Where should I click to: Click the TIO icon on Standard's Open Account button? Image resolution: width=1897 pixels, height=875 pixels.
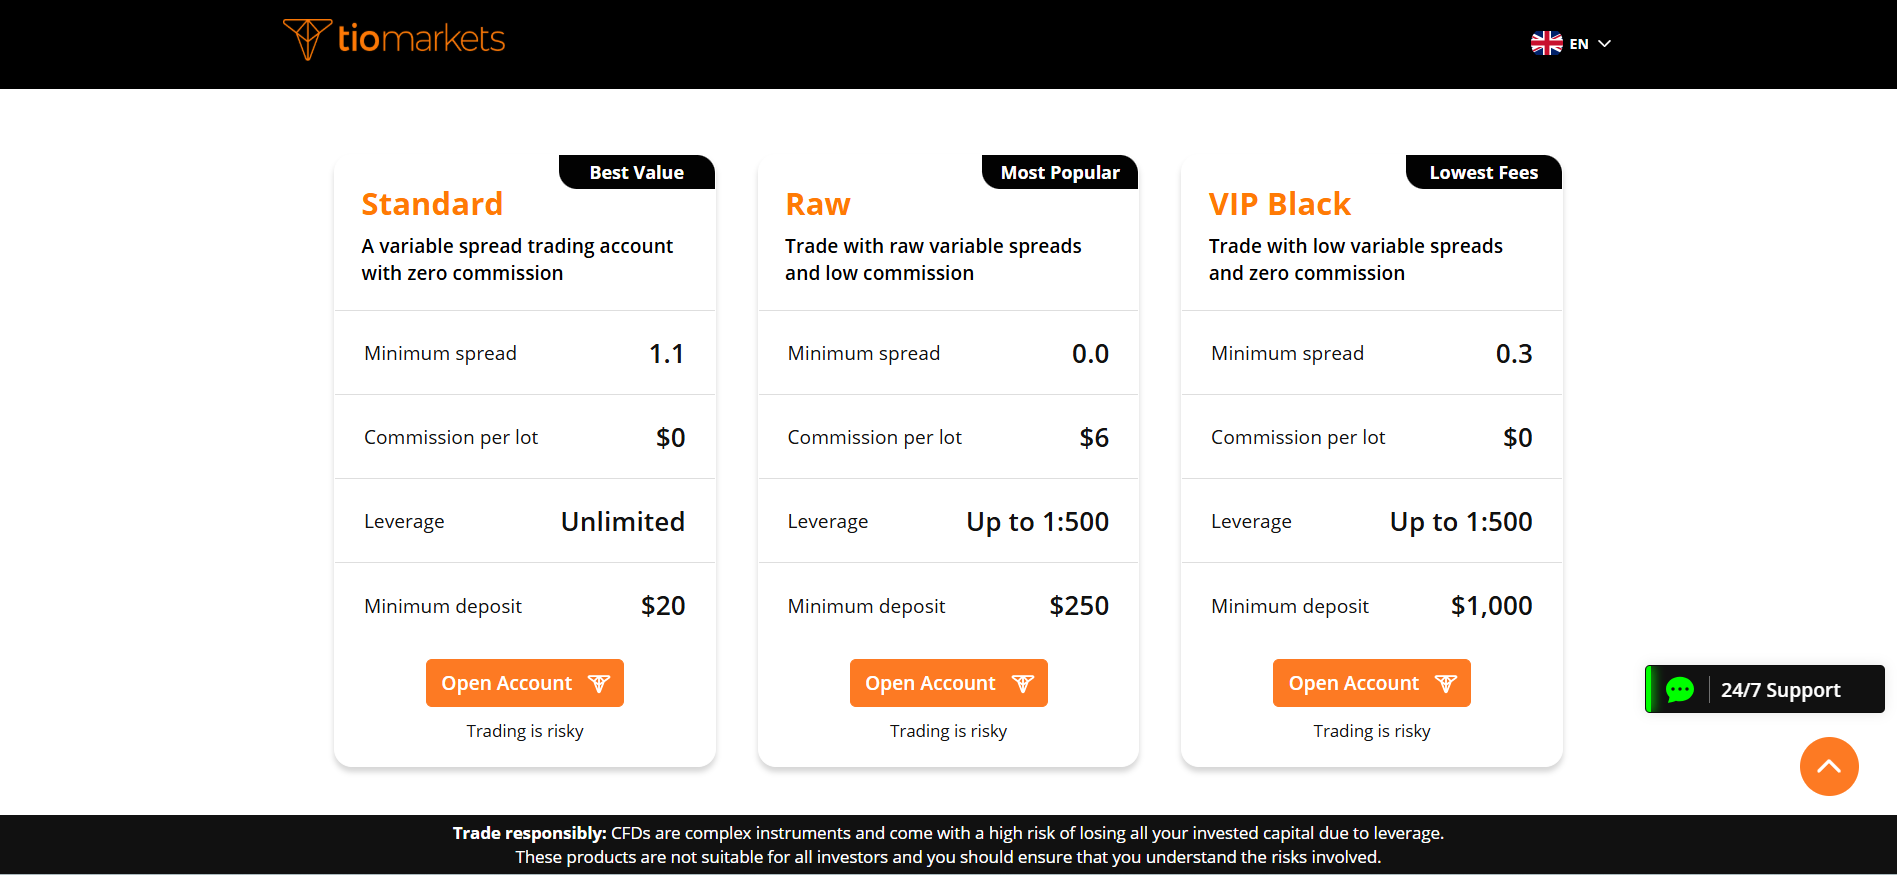(599, 683)
